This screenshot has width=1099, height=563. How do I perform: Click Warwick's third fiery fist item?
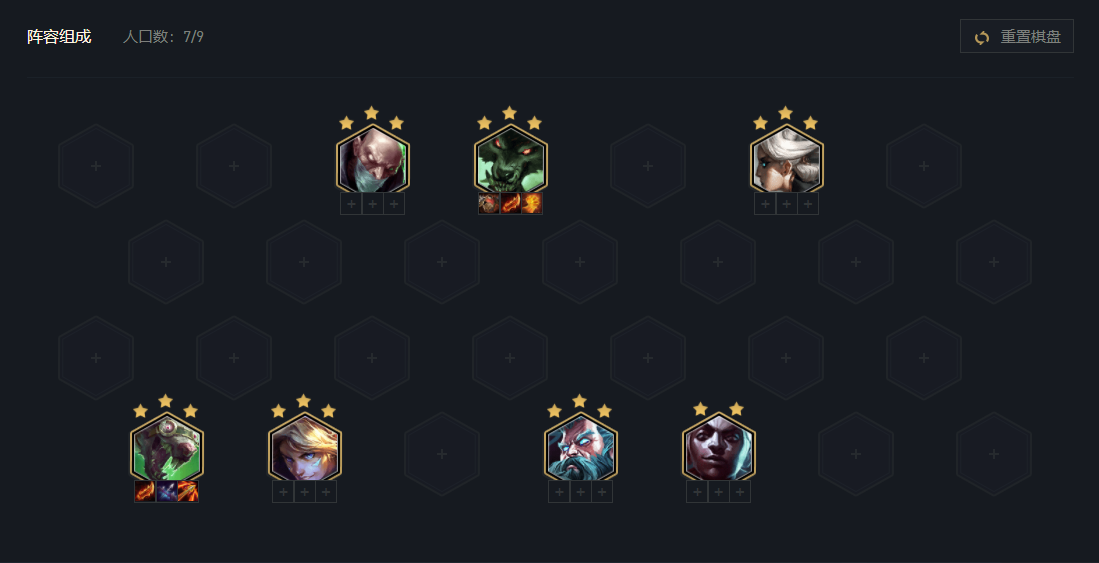pos(532,204)
